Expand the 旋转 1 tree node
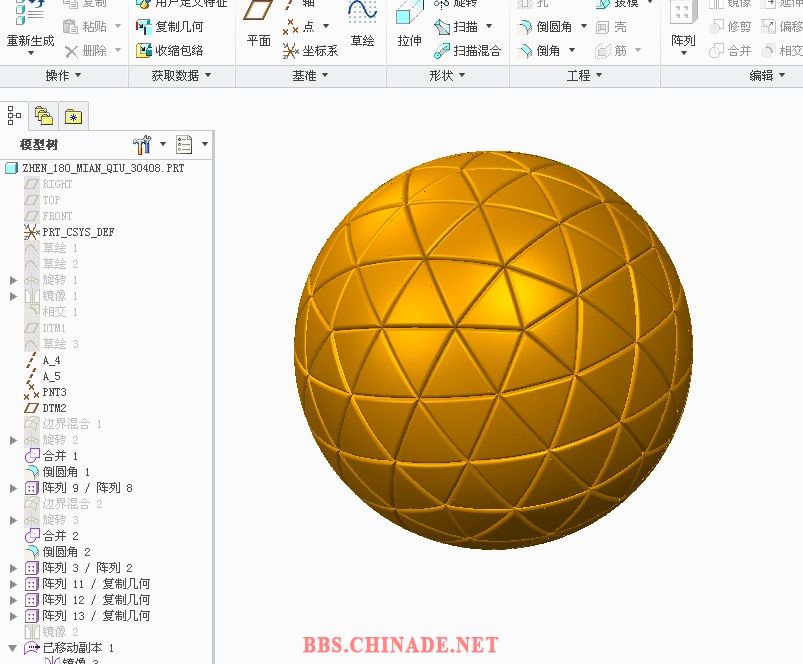This screenshot has width=803, height=664. (13, 280)
